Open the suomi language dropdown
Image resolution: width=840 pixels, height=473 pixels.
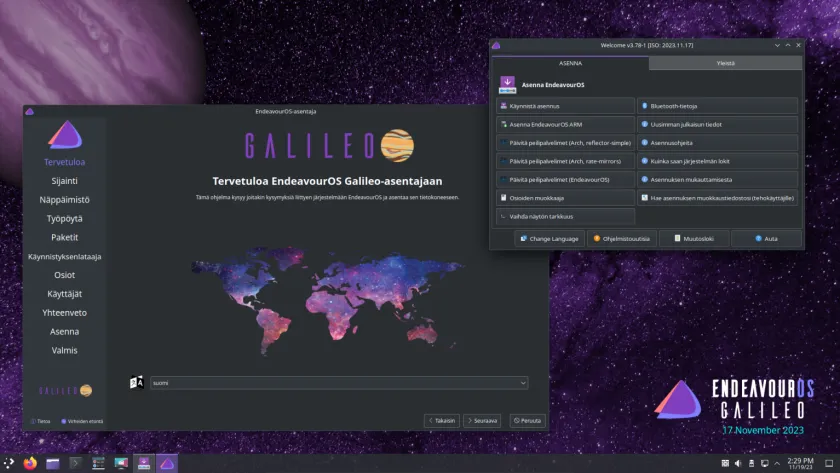pos(339,383)
